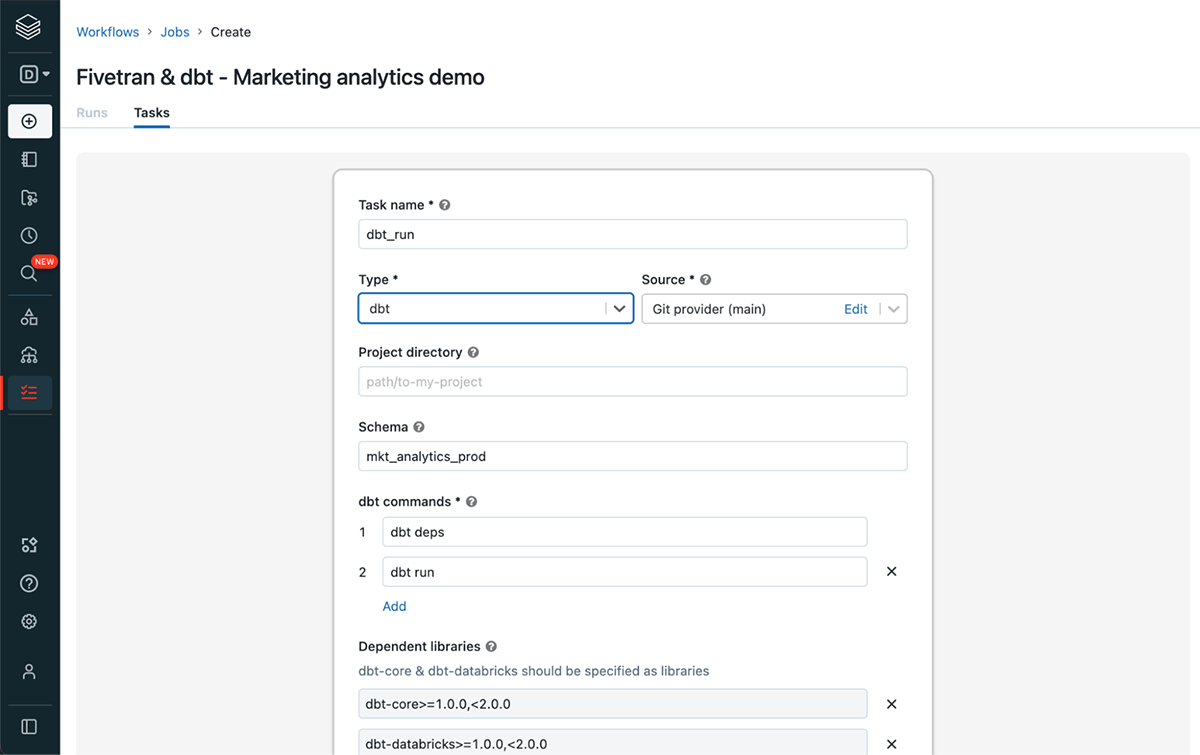Go to Workflows in the breadcrumb
1200x755 pixels.
click(x=108, y=32)
